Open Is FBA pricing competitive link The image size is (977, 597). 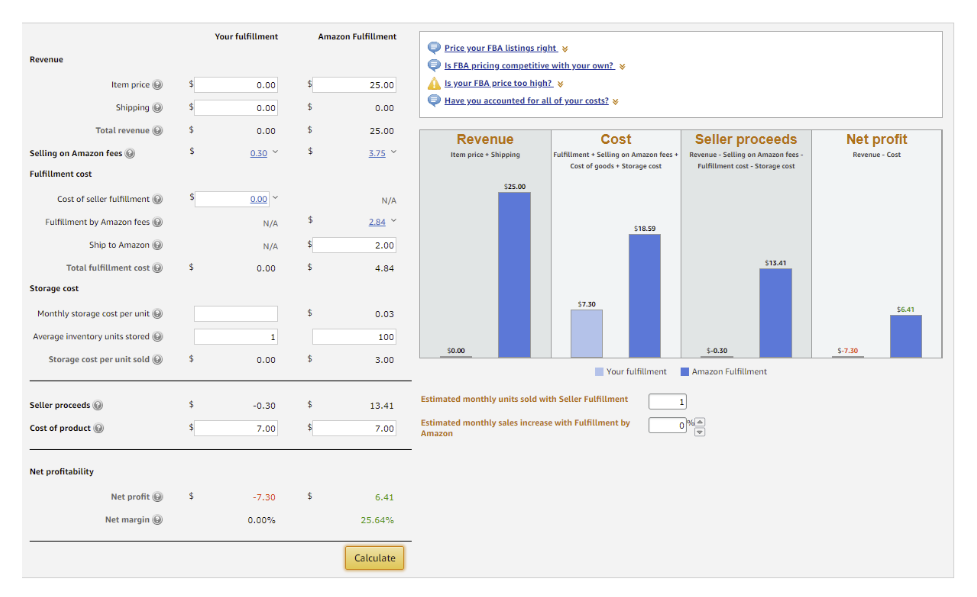[530, 65]
